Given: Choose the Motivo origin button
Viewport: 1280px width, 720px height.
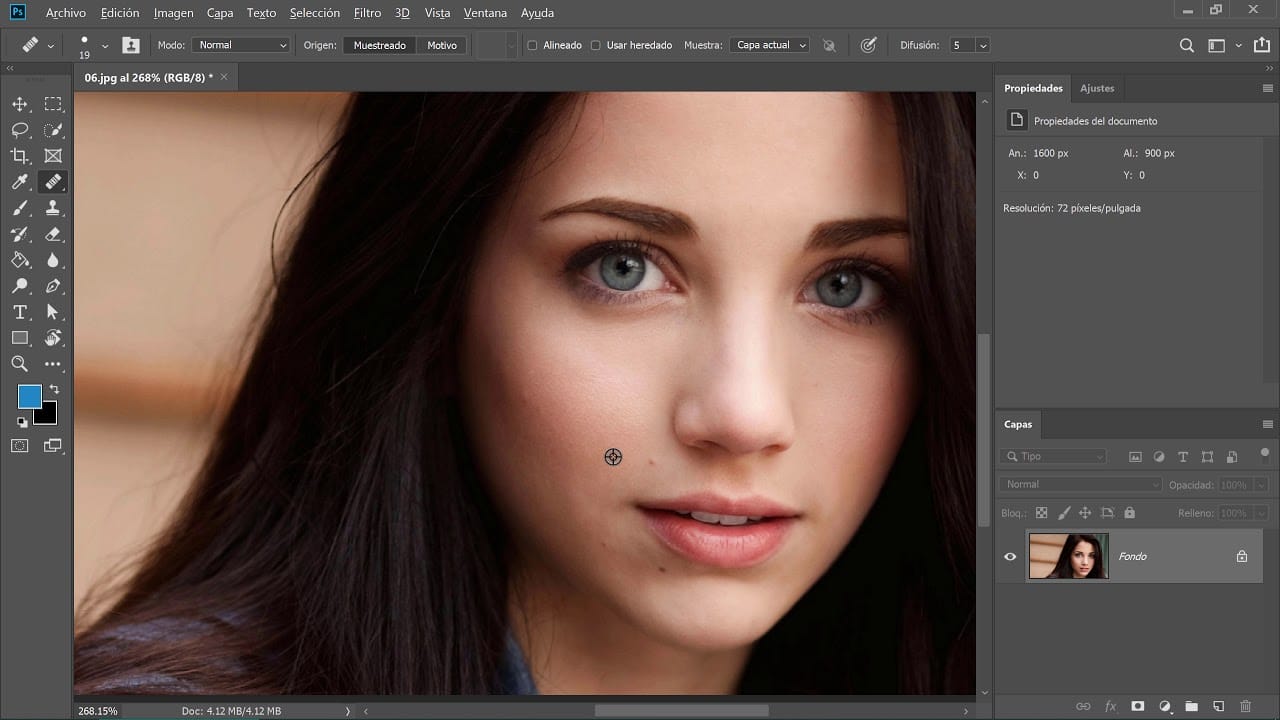Looking at the screenshot, I should [x=442, y=45].
